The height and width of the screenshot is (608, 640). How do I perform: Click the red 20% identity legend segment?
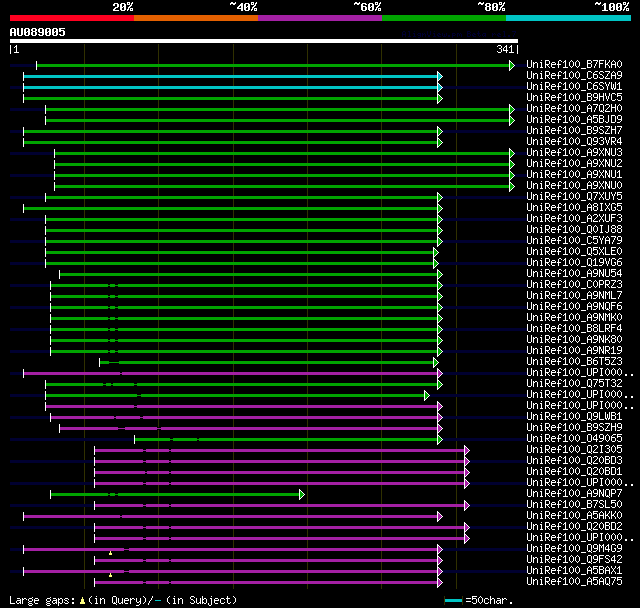click(72, 18)
